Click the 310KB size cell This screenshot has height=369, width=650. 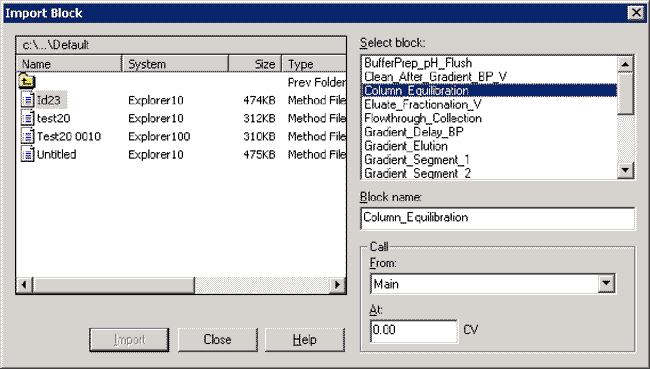point(259,136)
